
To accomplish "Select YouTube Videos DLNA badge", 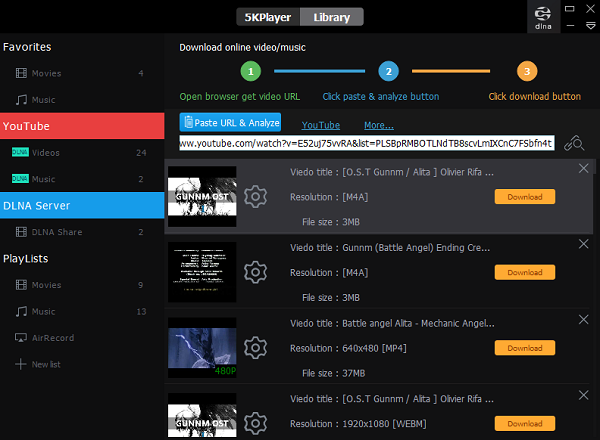I will coord(20,152).
